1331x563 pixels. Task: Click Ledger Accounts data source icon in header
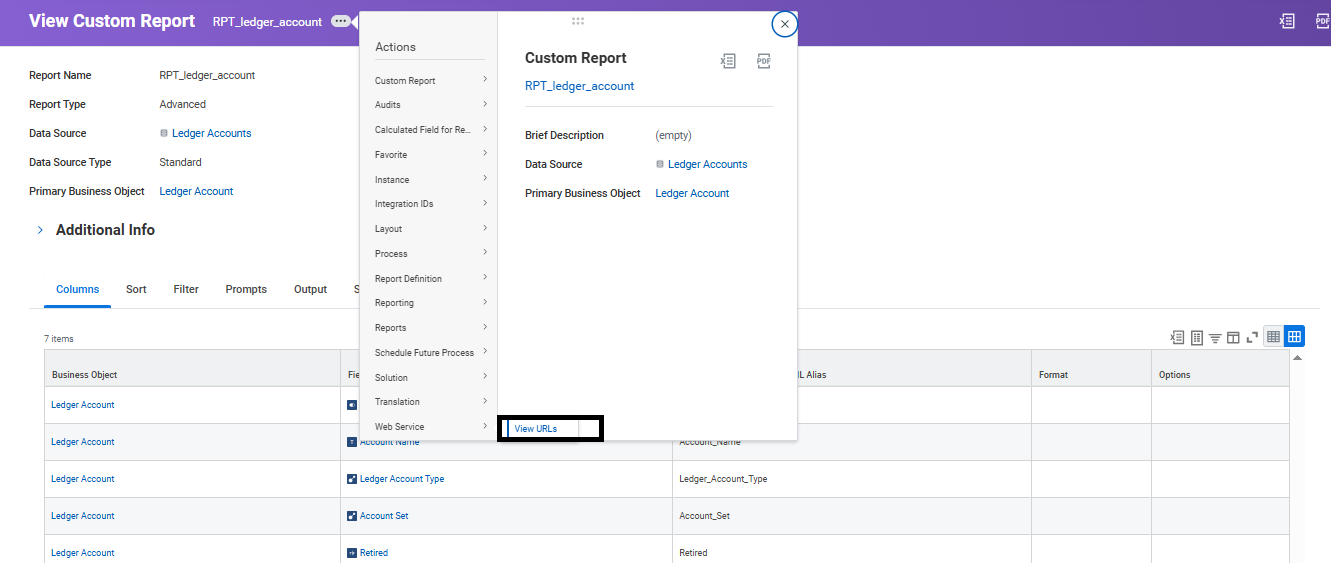pyautogui.click(x=164, y=133)
